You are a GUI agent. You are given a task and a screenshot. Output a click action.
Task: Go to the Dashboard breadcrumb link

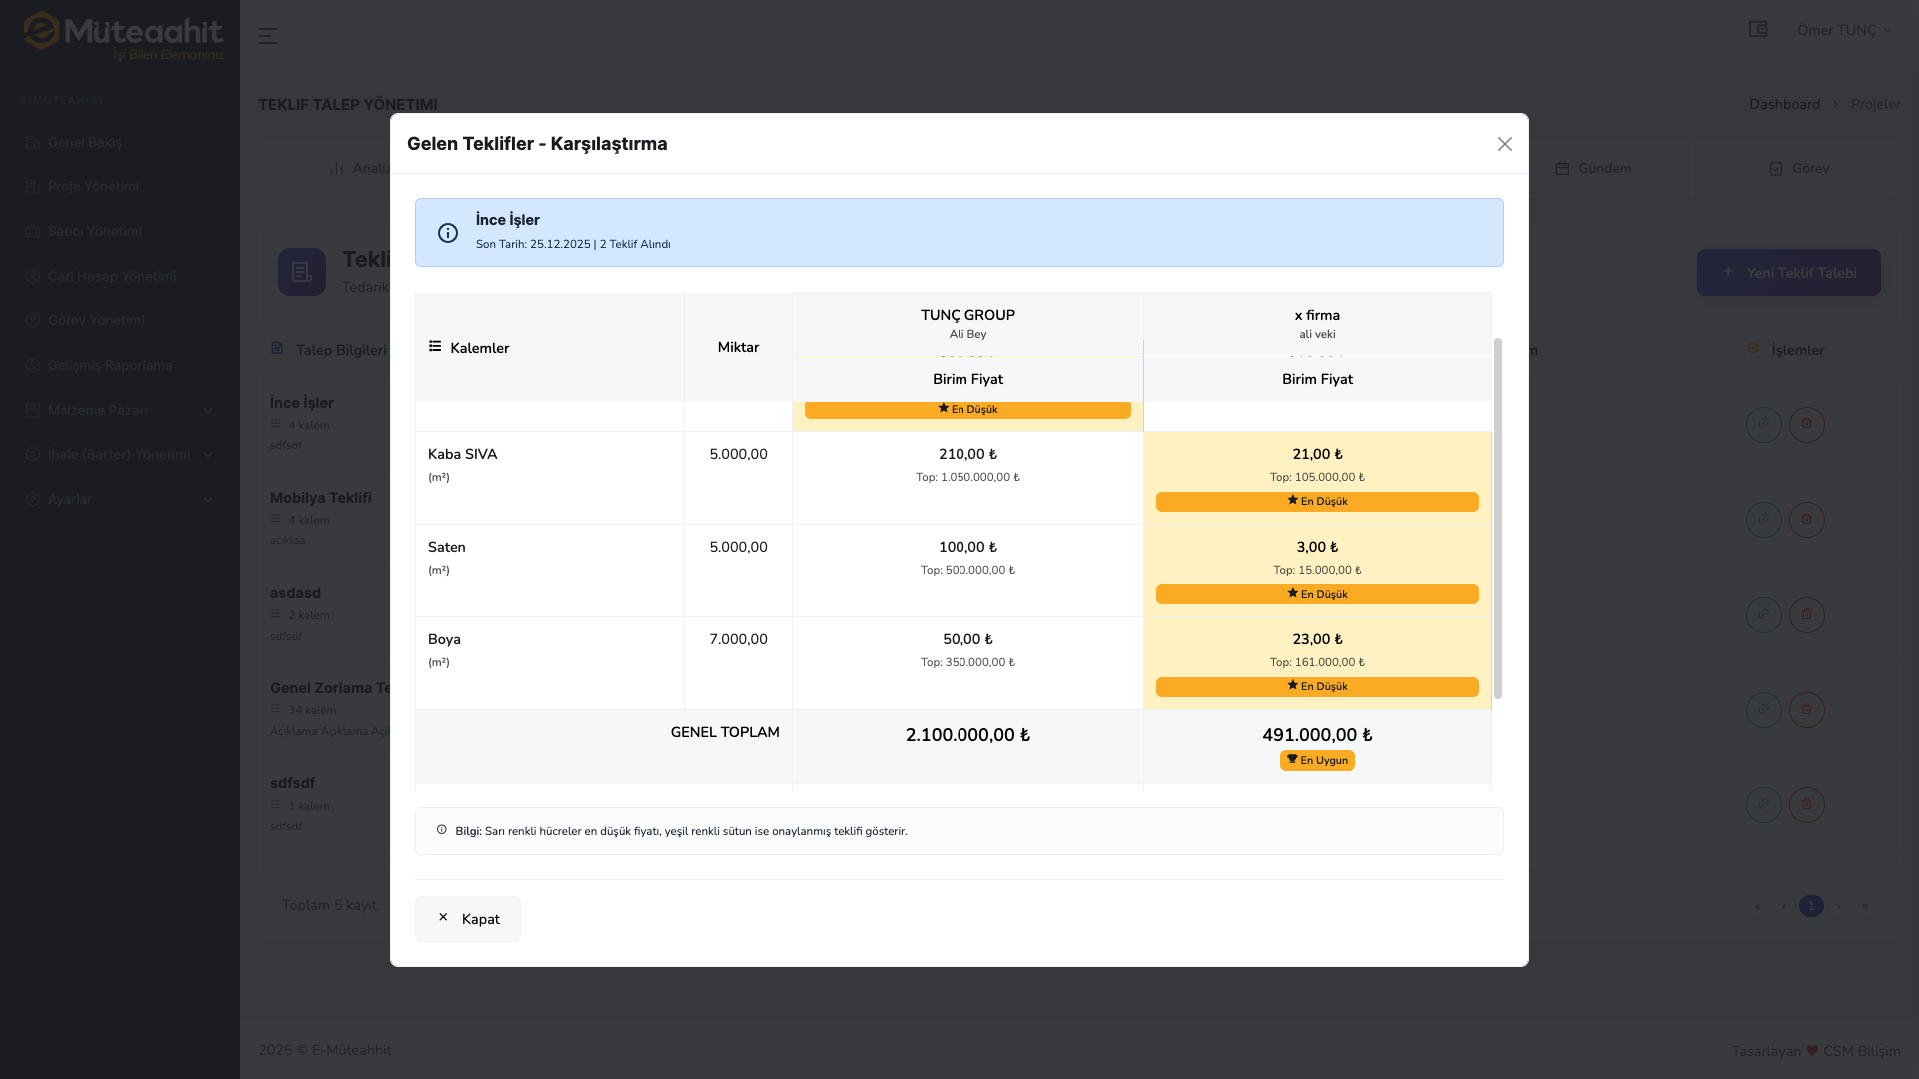pos(1784,104)
